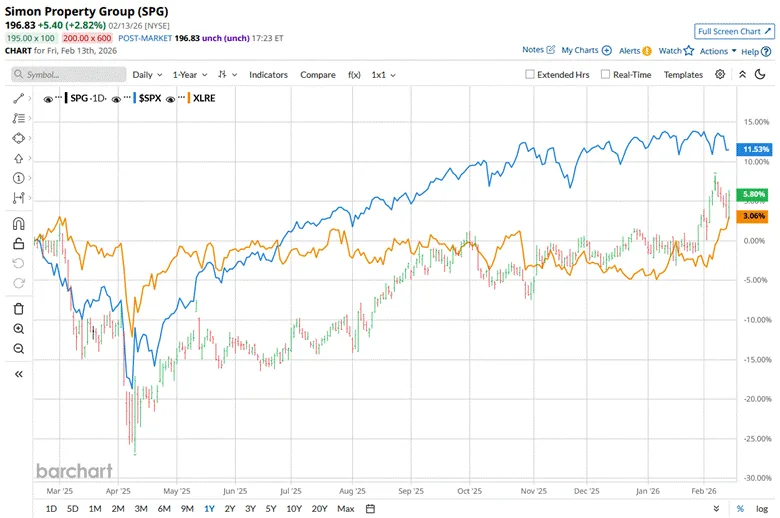Select the 5Y time range tab
This screenshot has height=518, width=780.
(271, 509)
